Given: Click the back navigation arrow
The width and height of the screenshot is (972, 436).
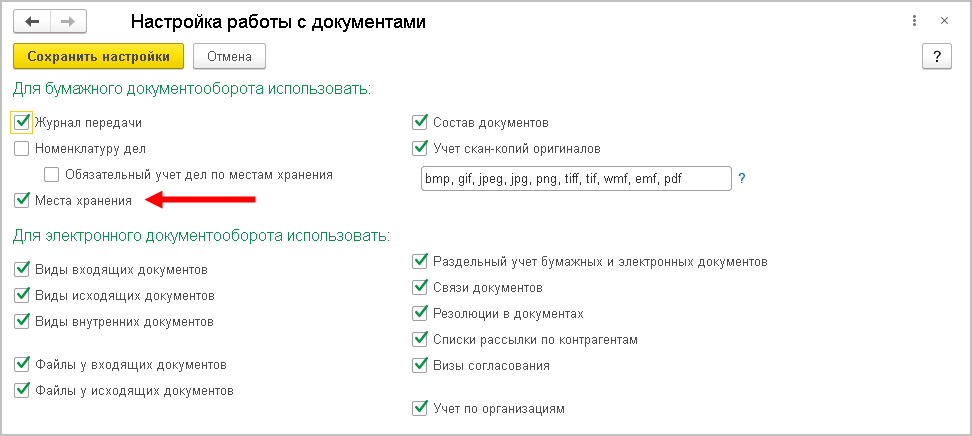Looking at the screenshot, I should click(32, 21).
